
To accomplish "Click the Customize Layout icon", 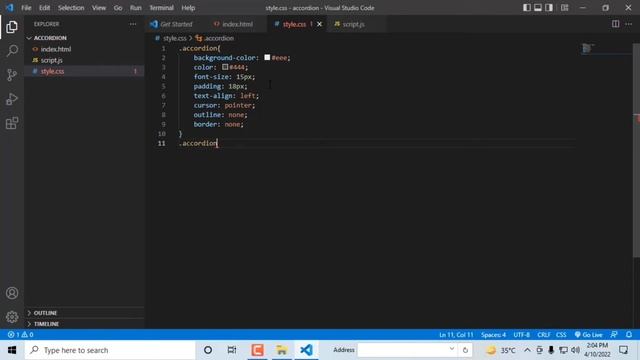I will coord(564,8).
